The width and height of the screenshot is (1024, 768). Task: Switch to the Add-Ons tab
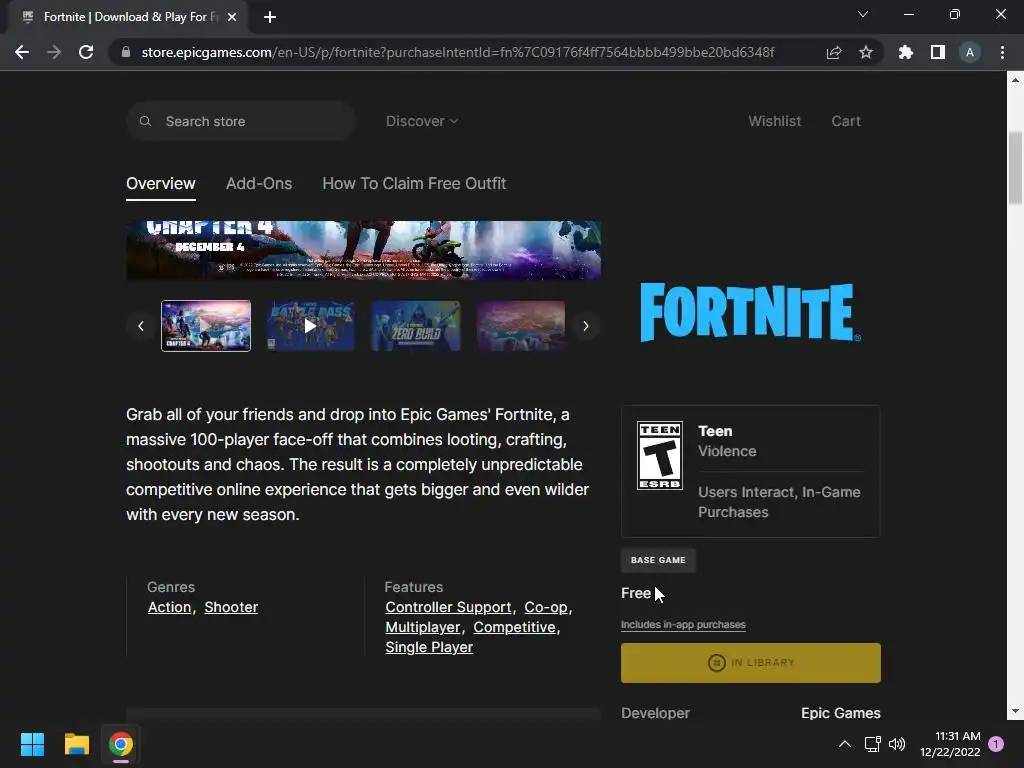pos(259,184)
